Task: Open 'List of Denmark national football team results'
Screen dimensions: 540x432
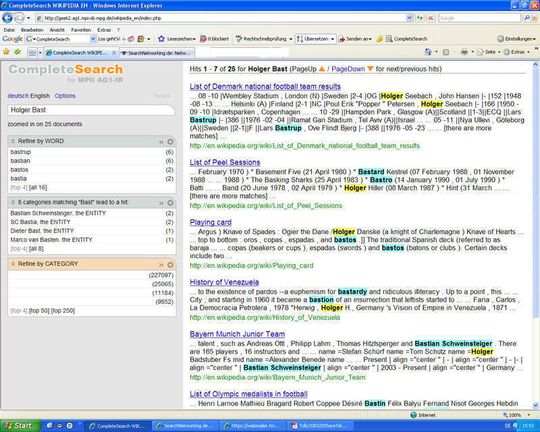Action: coord(265,86)
